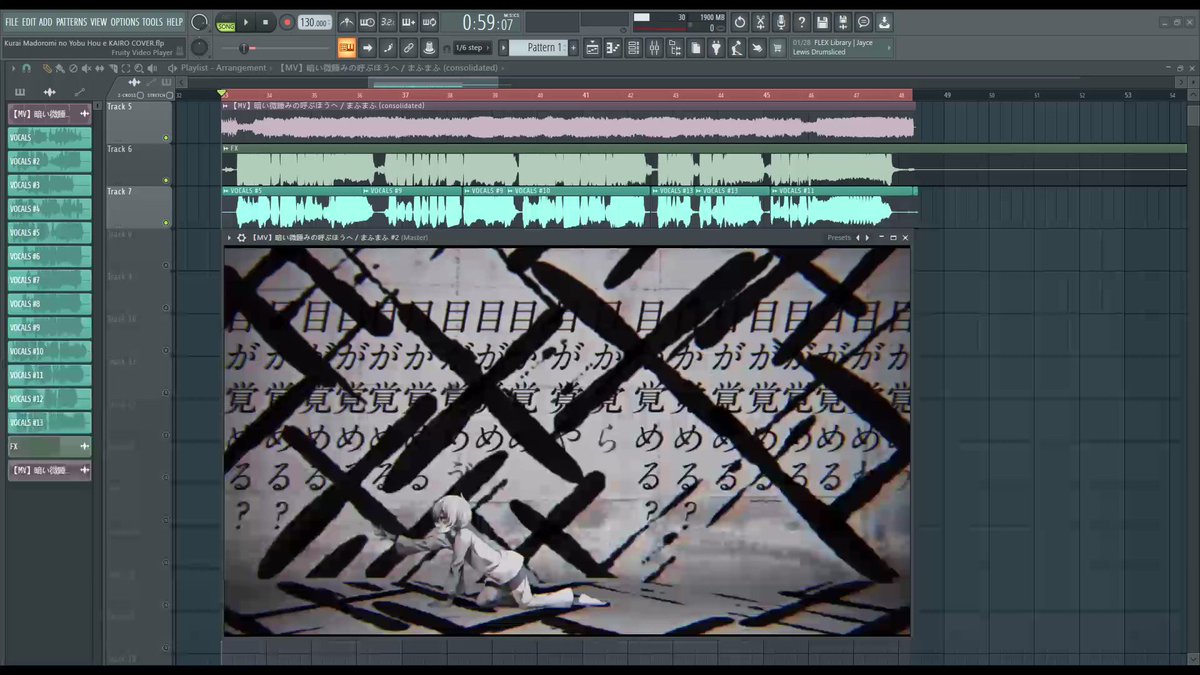
Task: Mute Track 7 using its green LED
Action: pyautogui.click(x=166, y=223)
